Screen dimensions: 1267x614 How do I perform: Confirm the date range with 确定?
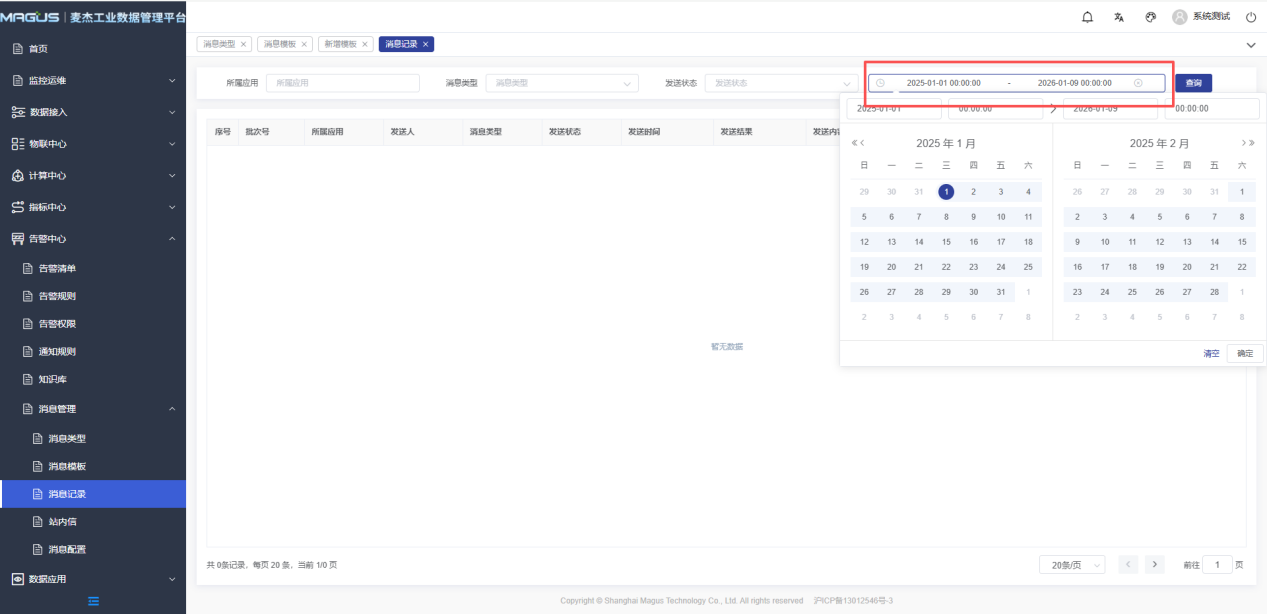pyautogui.click(x=1244, y=353)
